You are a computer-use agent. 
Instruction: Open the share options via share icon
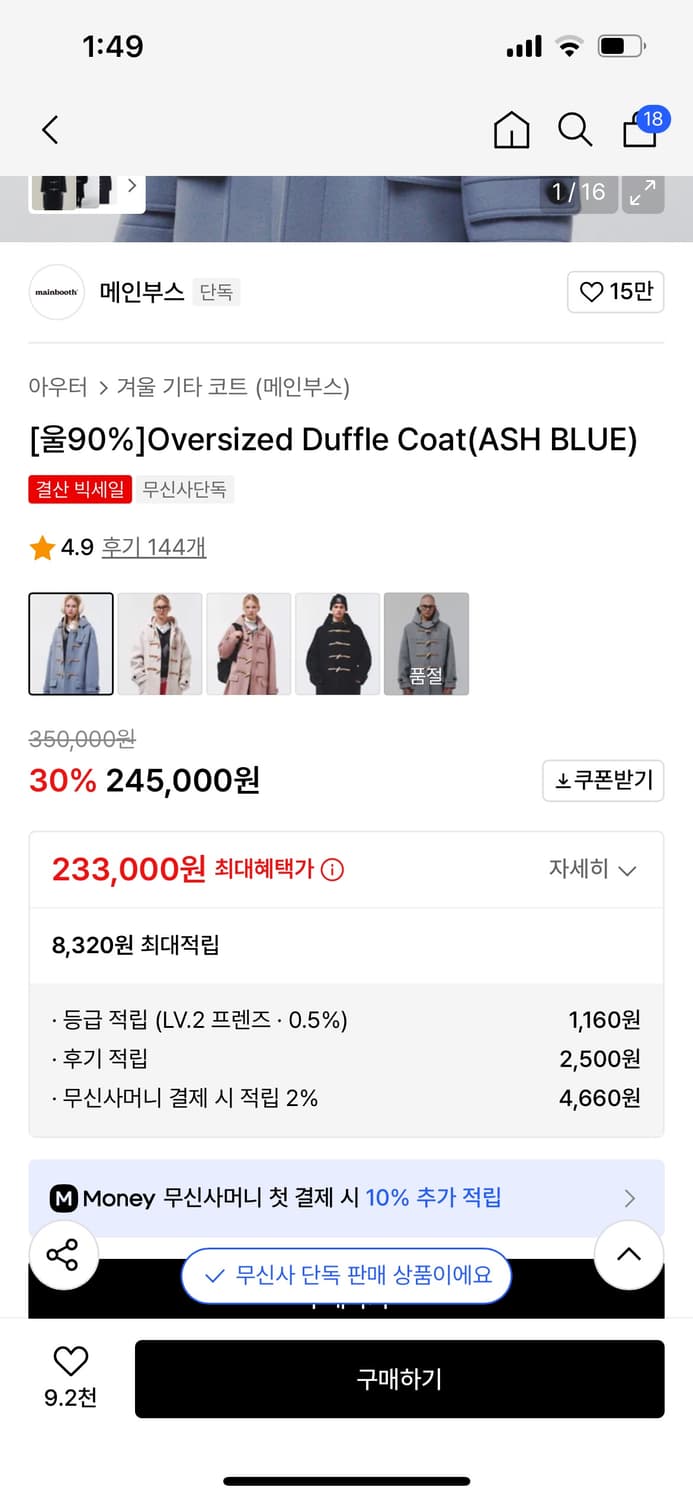pos(63,1254)
